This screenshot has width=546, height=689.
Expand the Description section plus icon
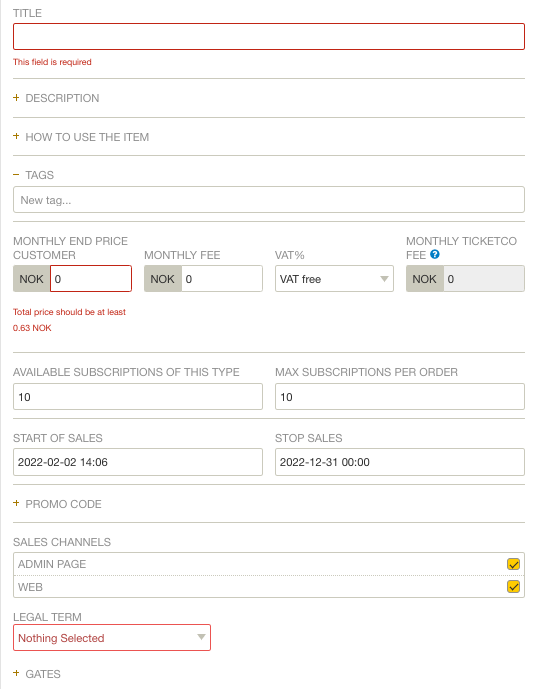click(x=16, y=98)
